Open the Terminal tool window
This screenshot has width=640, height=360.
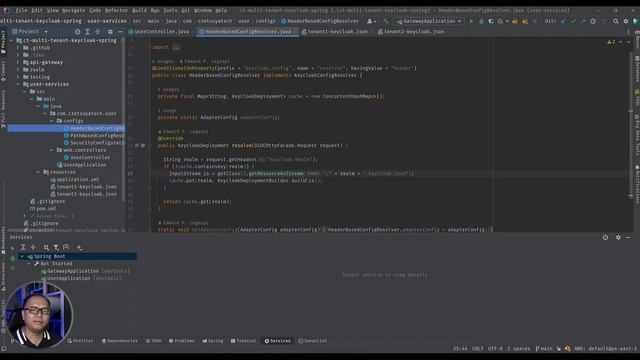click(244, 341)
